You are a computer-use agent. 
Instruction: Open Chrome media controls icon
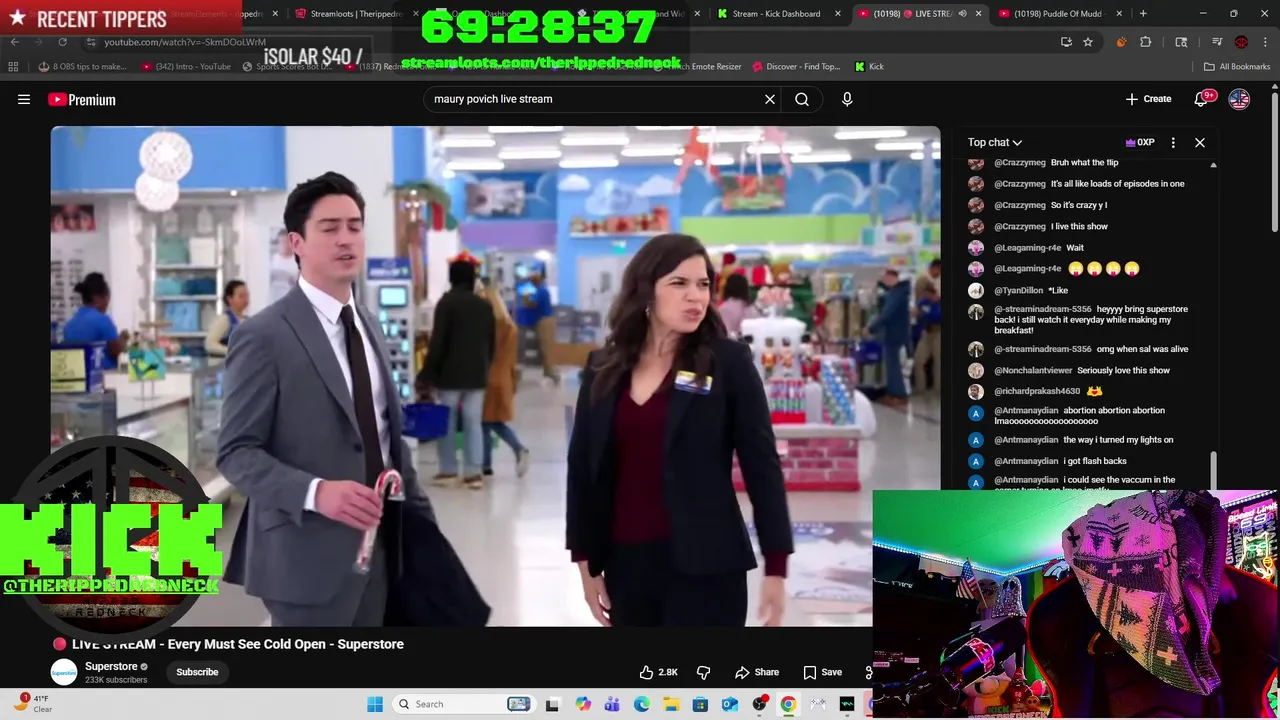[1217, 42]
